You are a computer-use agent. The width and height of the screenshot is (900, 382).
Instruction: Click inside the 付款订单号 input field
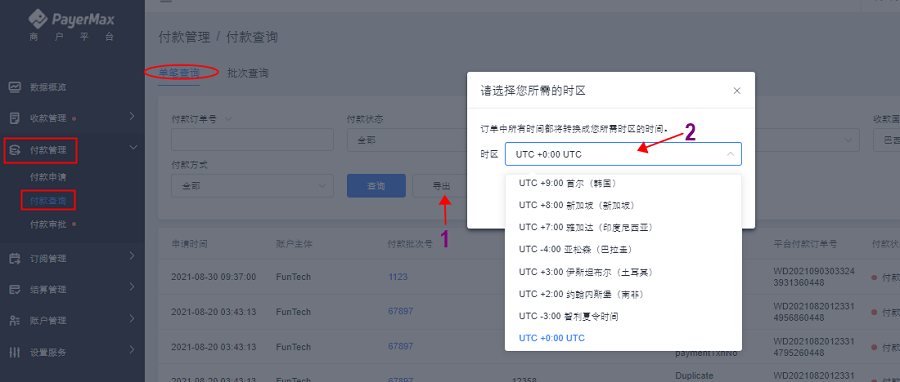(252, 140)
